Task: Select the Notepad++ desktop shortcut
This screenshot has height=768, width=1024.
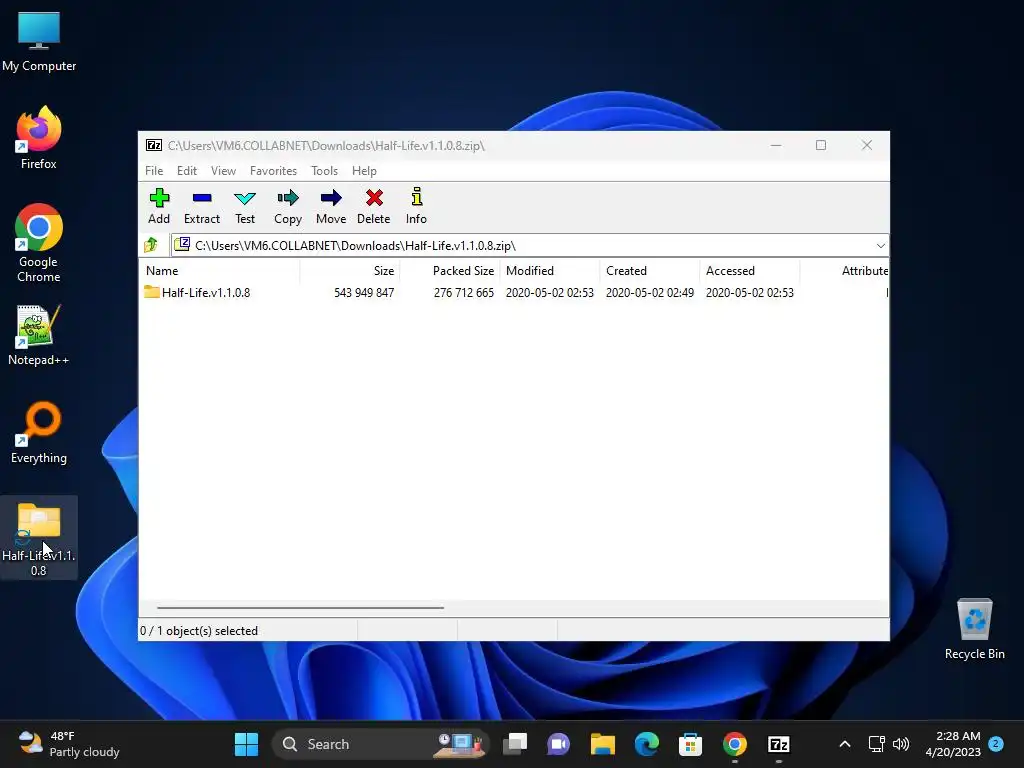Action: click(x=39, y=335)
